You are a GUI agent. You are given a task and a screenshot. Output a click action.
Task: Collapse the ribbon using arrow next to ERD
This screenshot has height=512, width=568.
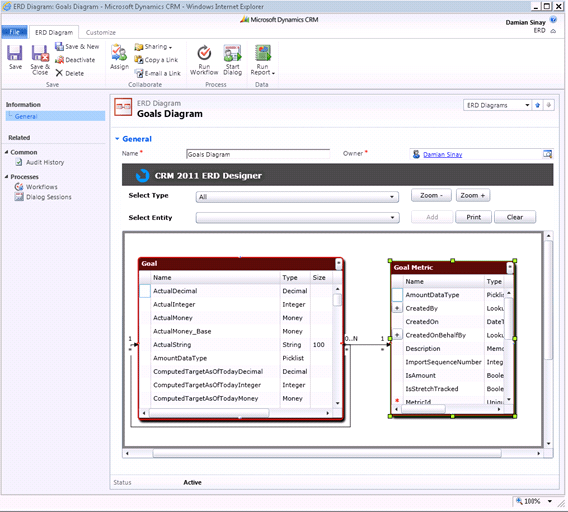[x=553, y=31]
